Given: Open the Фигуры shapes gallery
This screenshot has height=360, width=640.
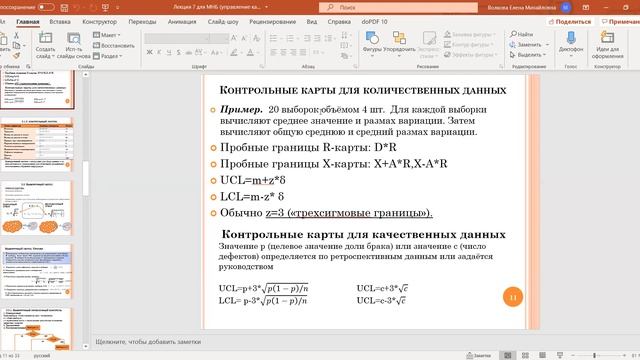Looking at the screenshot, I should (x=372, y=43).
